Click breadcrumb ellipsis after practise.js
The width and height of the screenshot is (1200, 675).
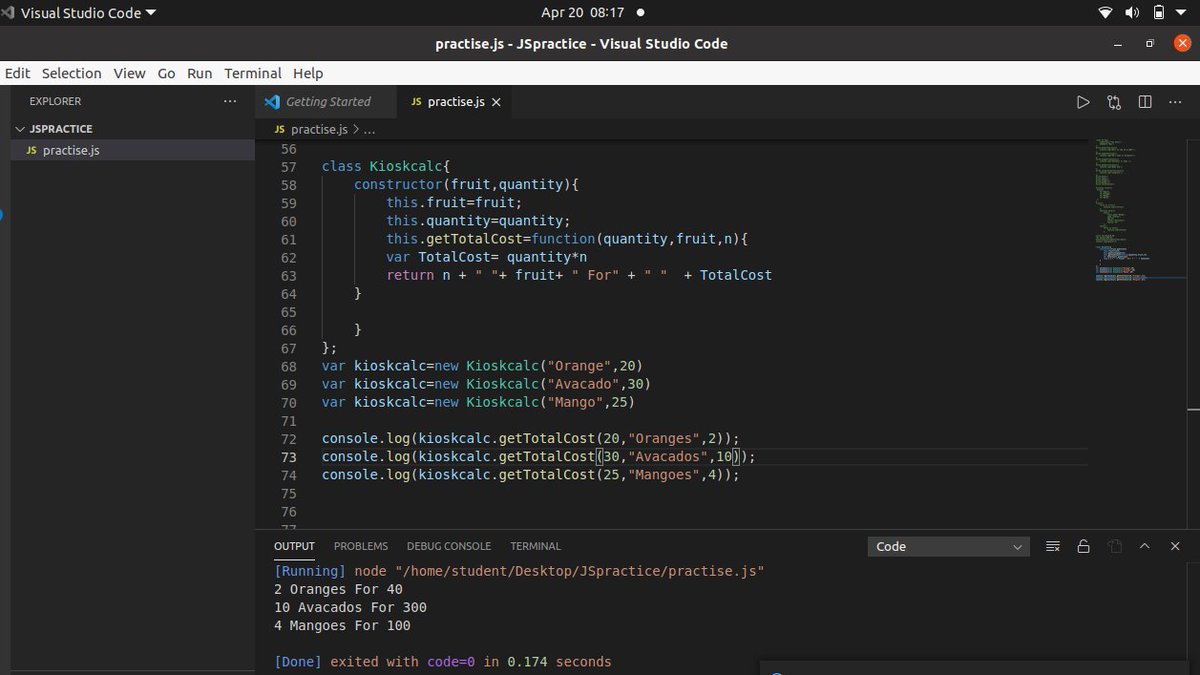[x=369, y=130]
